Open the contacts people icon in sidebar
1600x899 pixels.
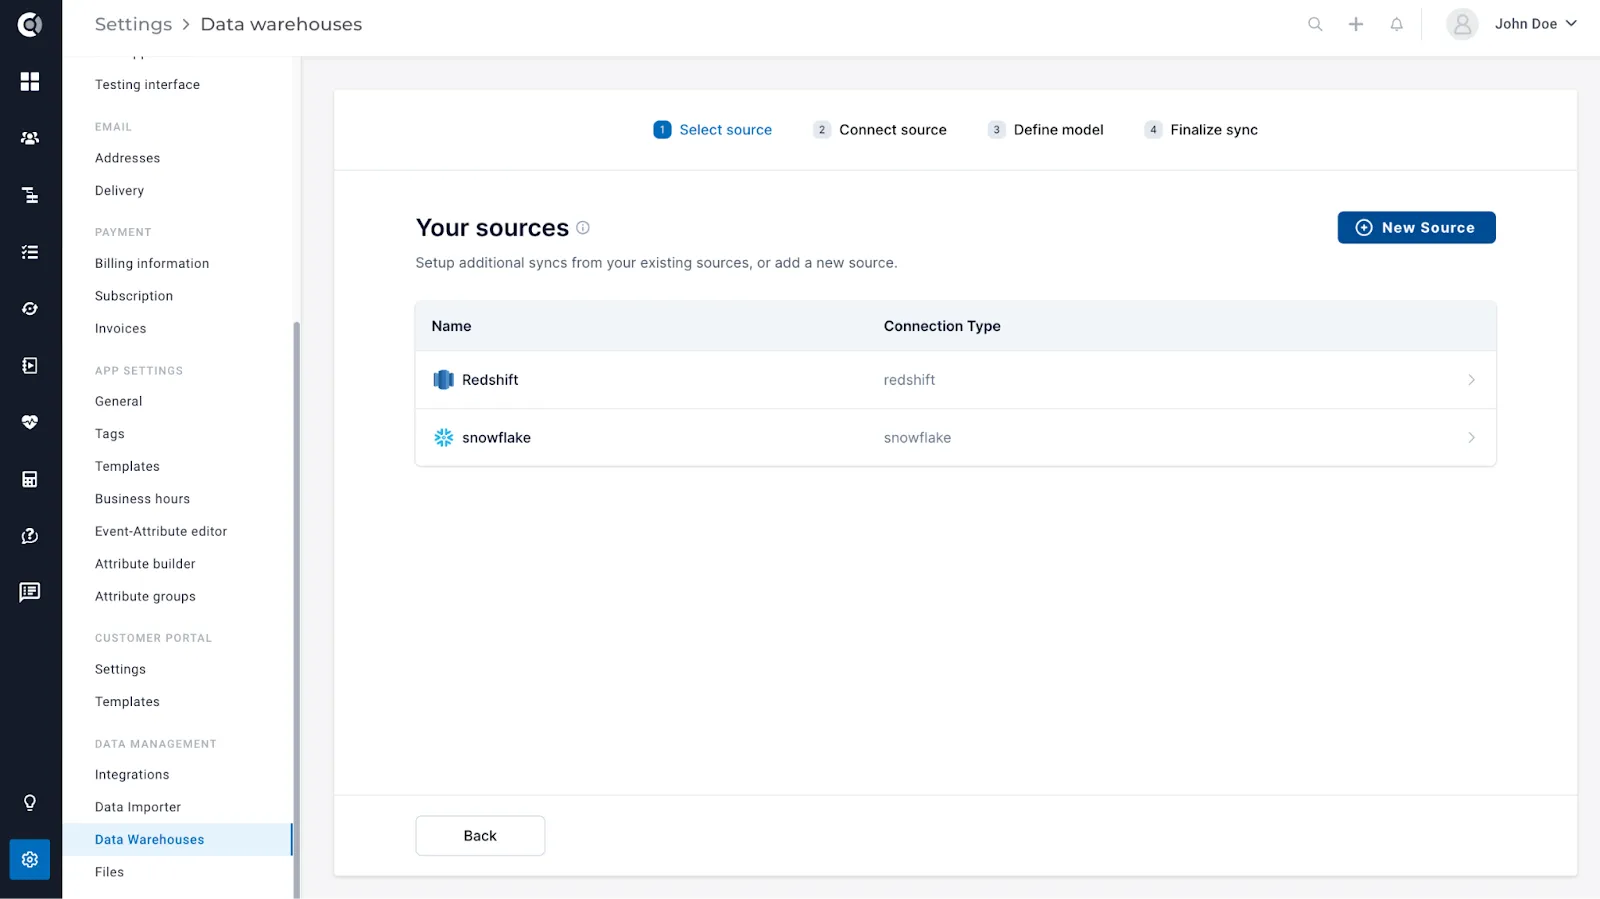click(30, 138)
